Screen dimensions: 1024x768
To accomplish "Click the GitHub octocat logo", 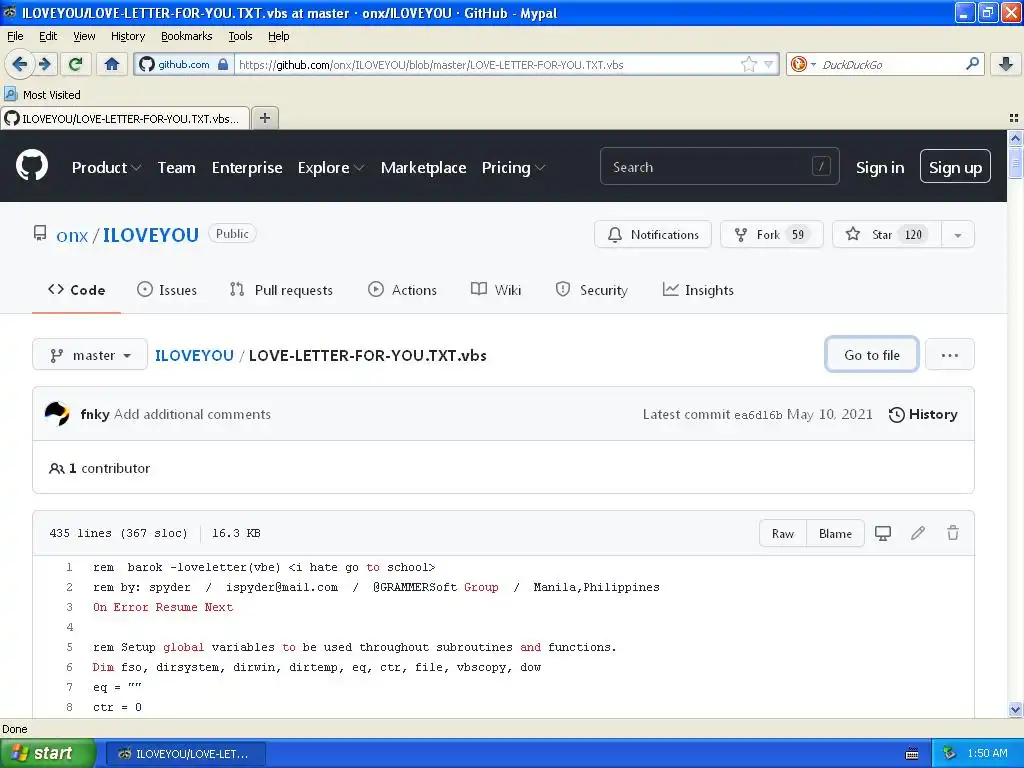I will (32, 165).
